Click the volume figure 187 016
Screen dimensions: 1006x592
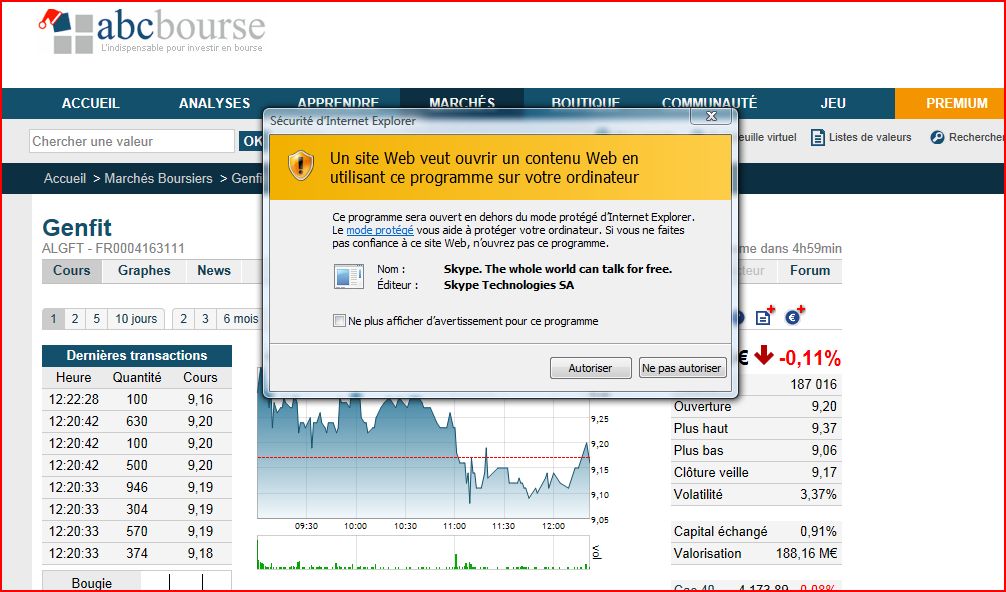pos(814,385)
